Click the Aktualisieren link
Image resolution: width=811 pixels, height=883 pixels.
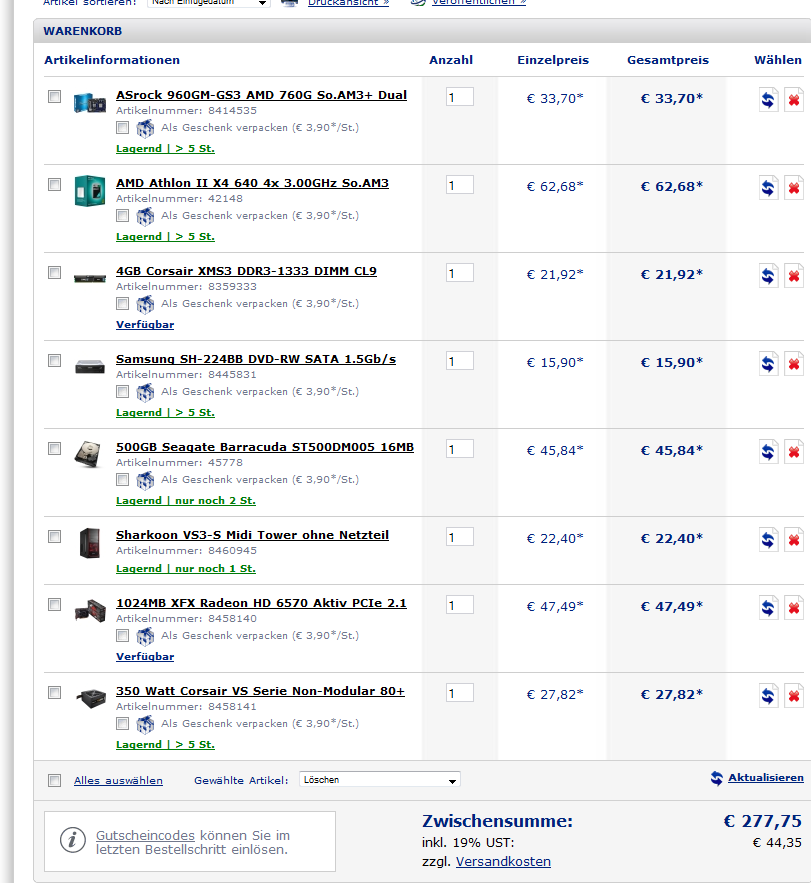(x=765, y=778)
